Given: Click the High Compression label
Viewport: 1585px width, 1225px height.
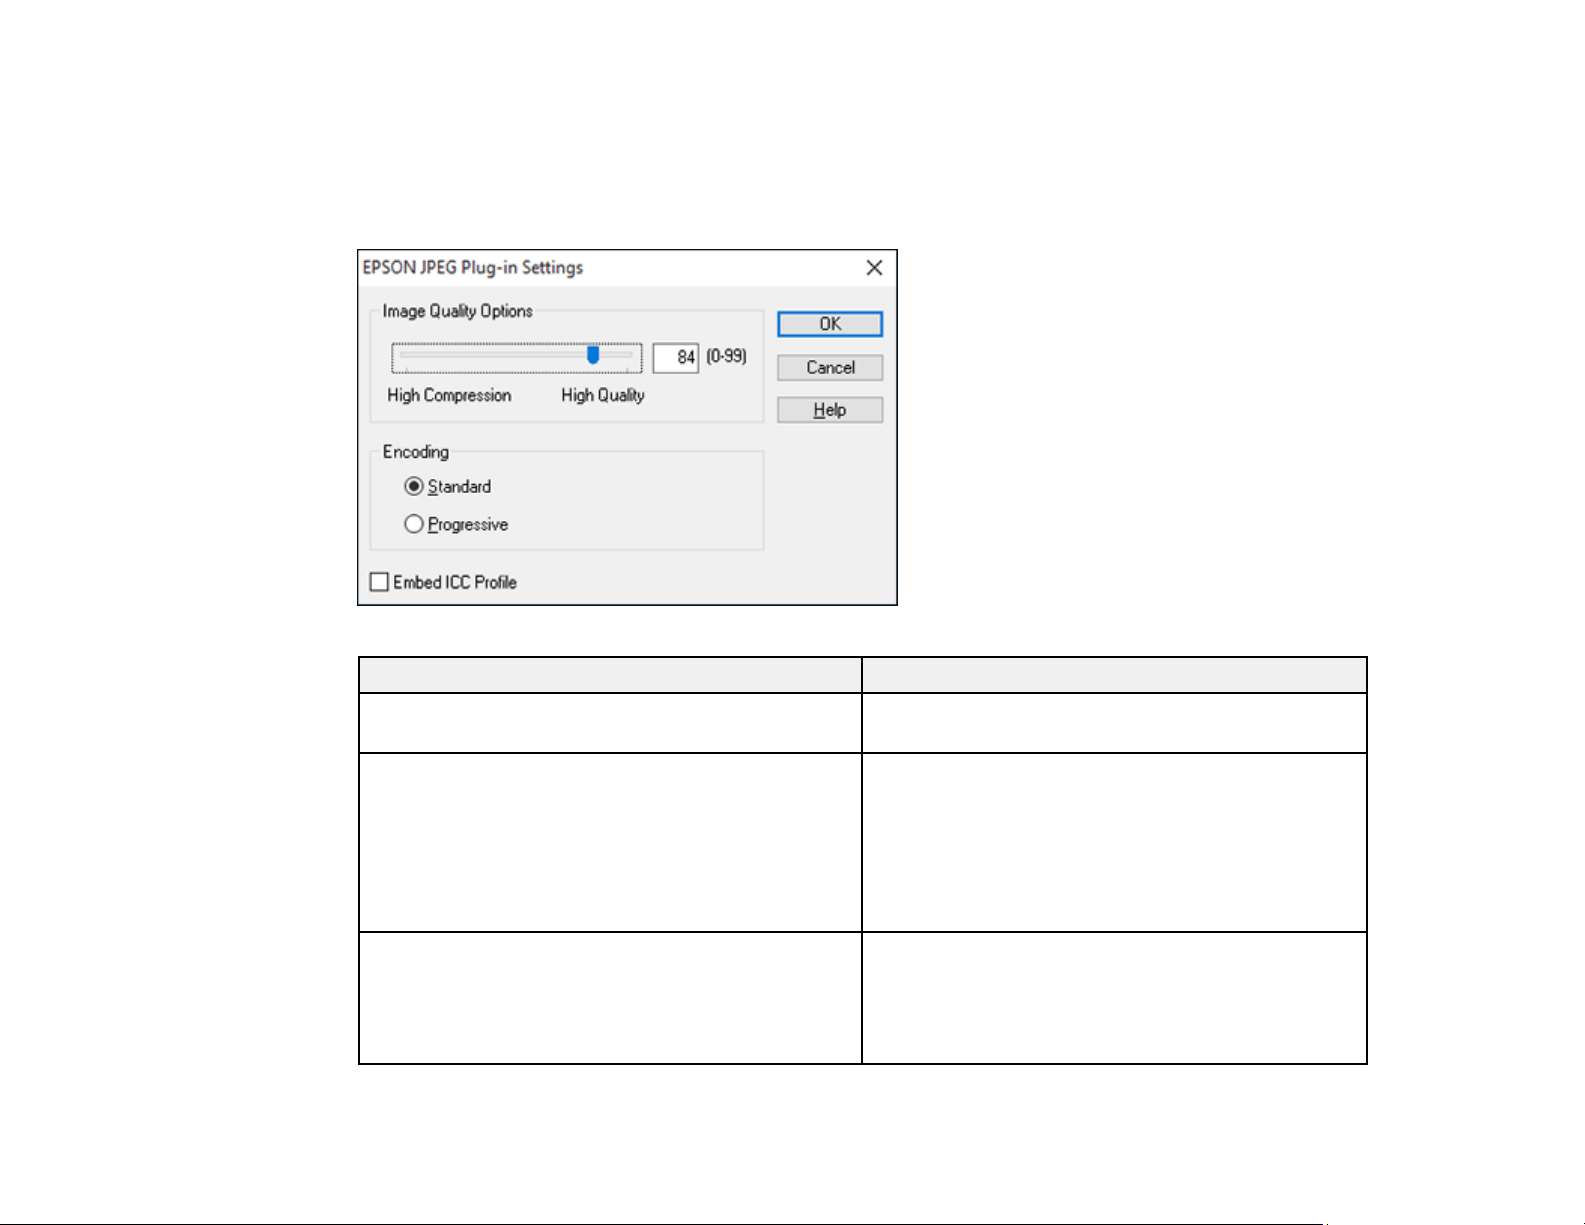Looking at the screenshot, I should (449, 396).
